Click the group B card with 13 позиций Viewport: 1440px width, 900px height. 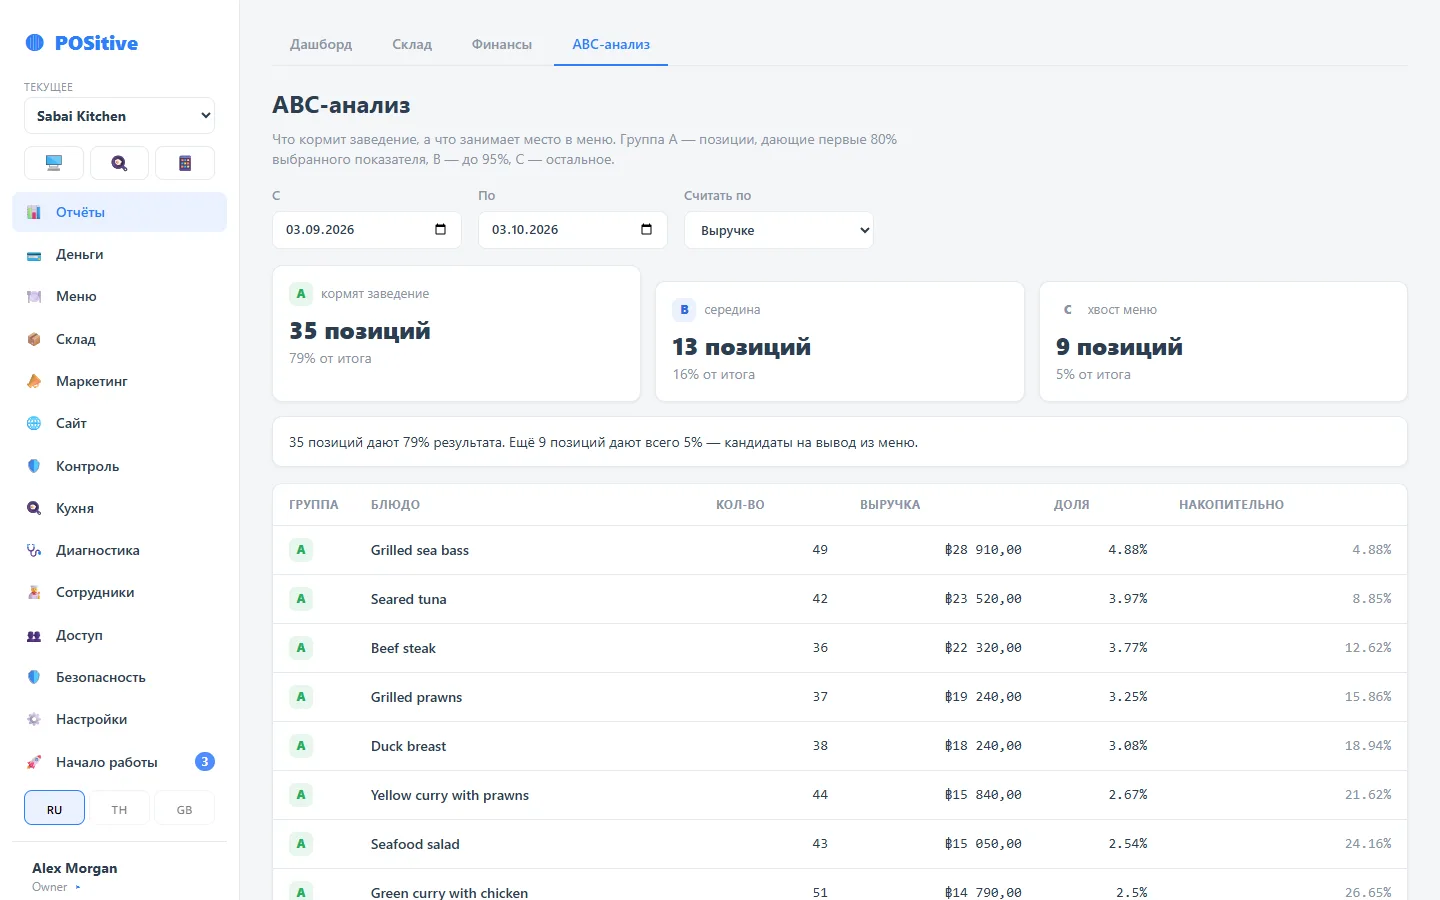coord(840,341)
